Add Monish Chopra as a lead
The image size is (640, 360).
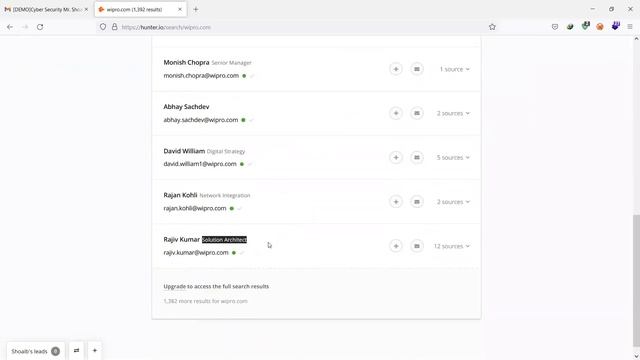pyautogui.click(x=396, y=69)
